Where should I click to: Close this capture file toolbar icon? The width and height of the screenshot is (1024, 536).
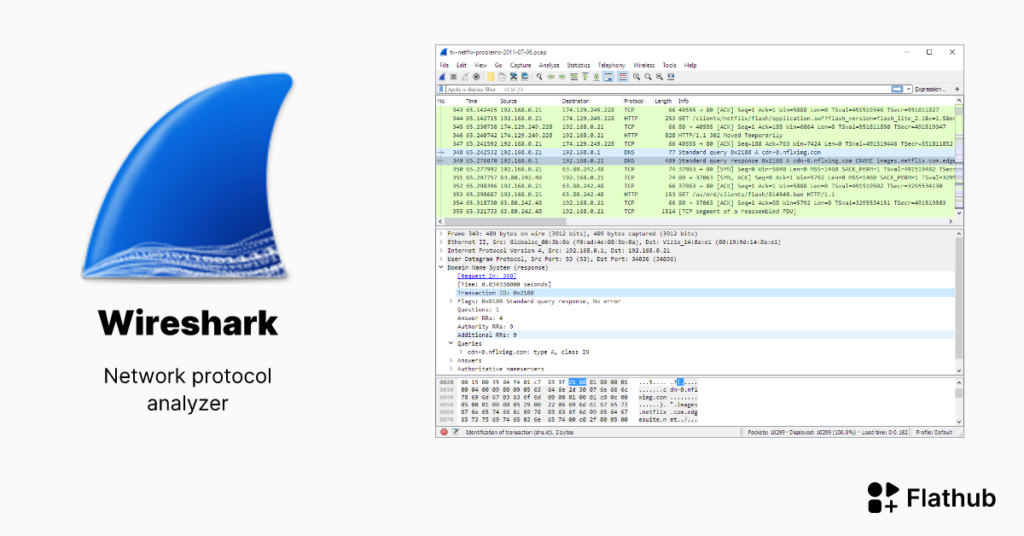513,77
